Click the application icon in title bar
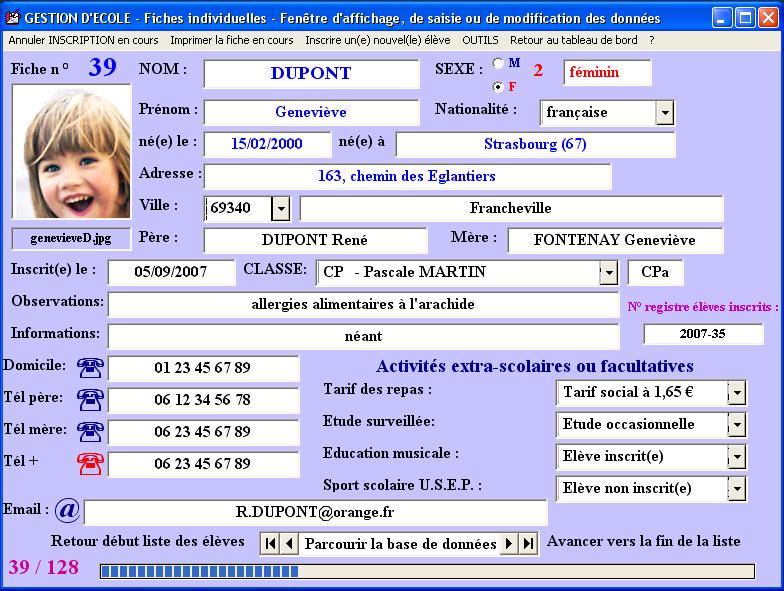Viewport: 784px width, 591px height. click(x=12, y=18)
